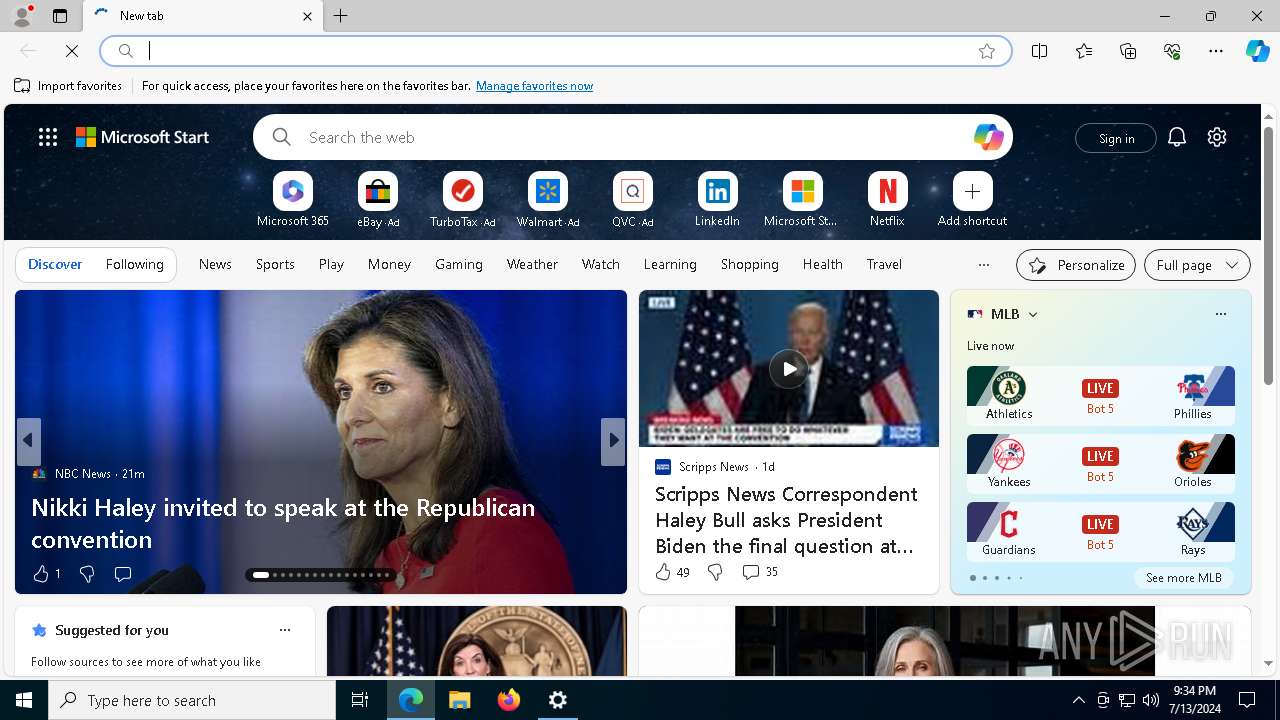This screenshot has width=1280, height=720.
Task: Open the Weather category
Action: [532, 265]
